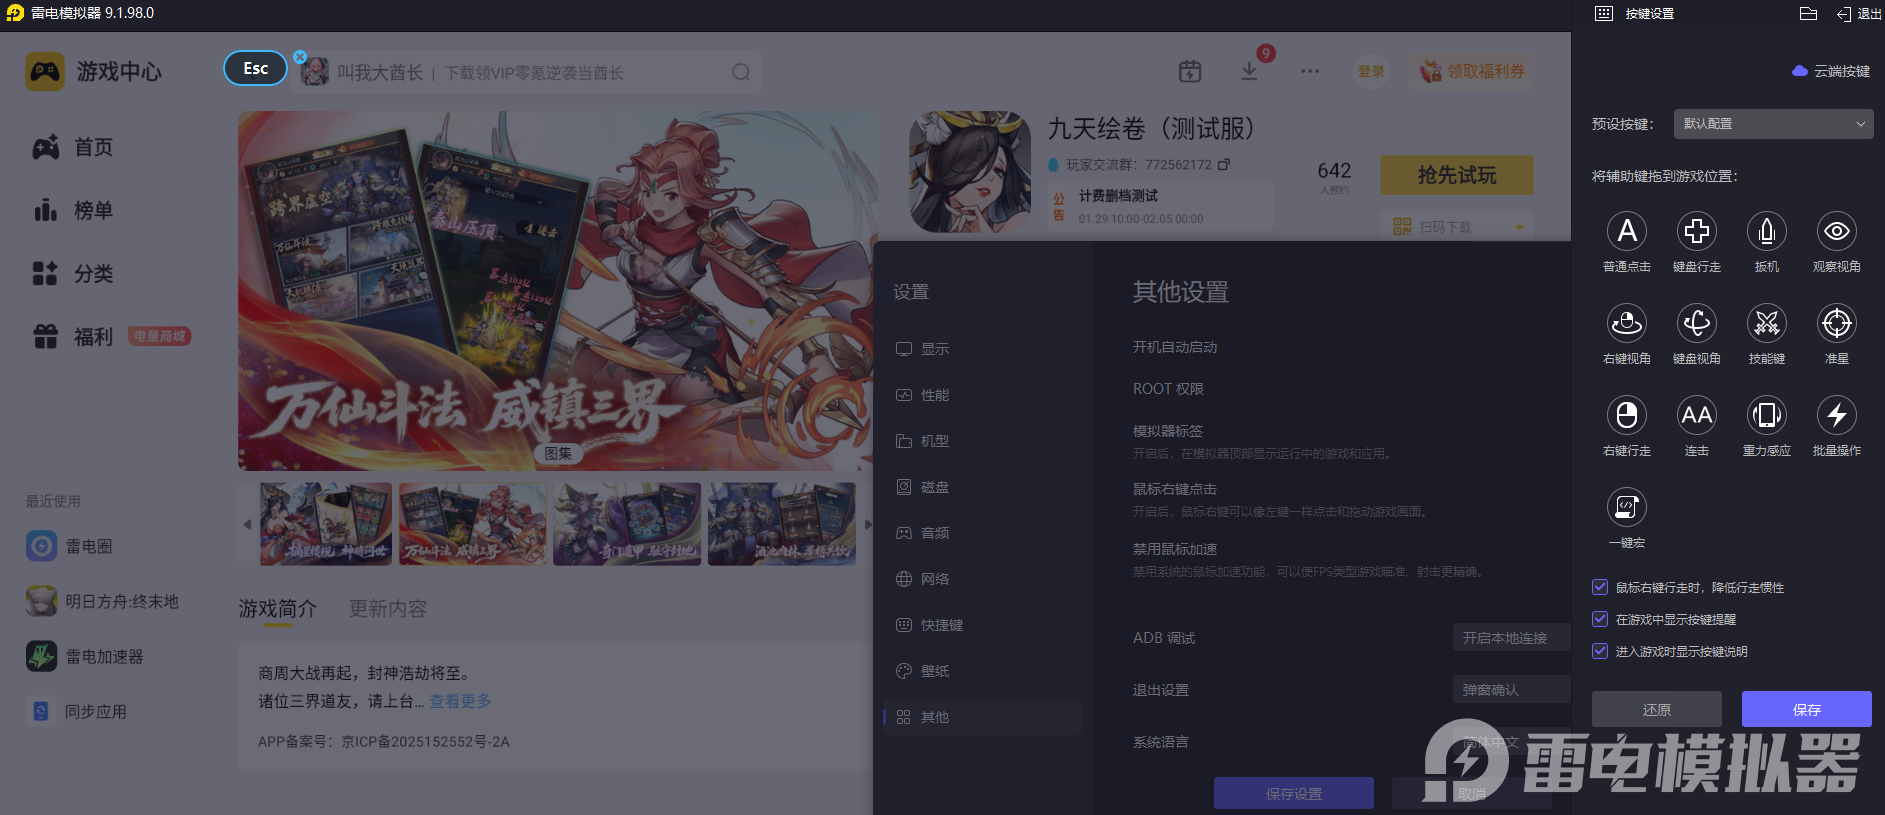Screen dimensions: 1885x815
Task: Click the 登录 login button
Action: pyautogui.click(x=1371, y=72)
